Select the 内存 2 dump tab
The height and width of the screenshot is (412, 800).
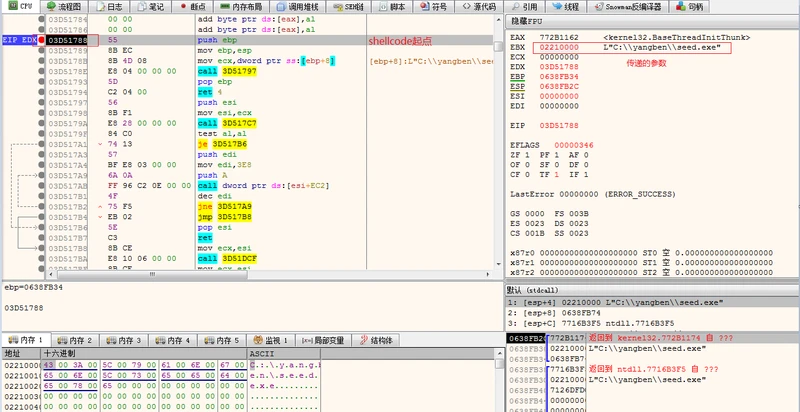coord(76,340)
